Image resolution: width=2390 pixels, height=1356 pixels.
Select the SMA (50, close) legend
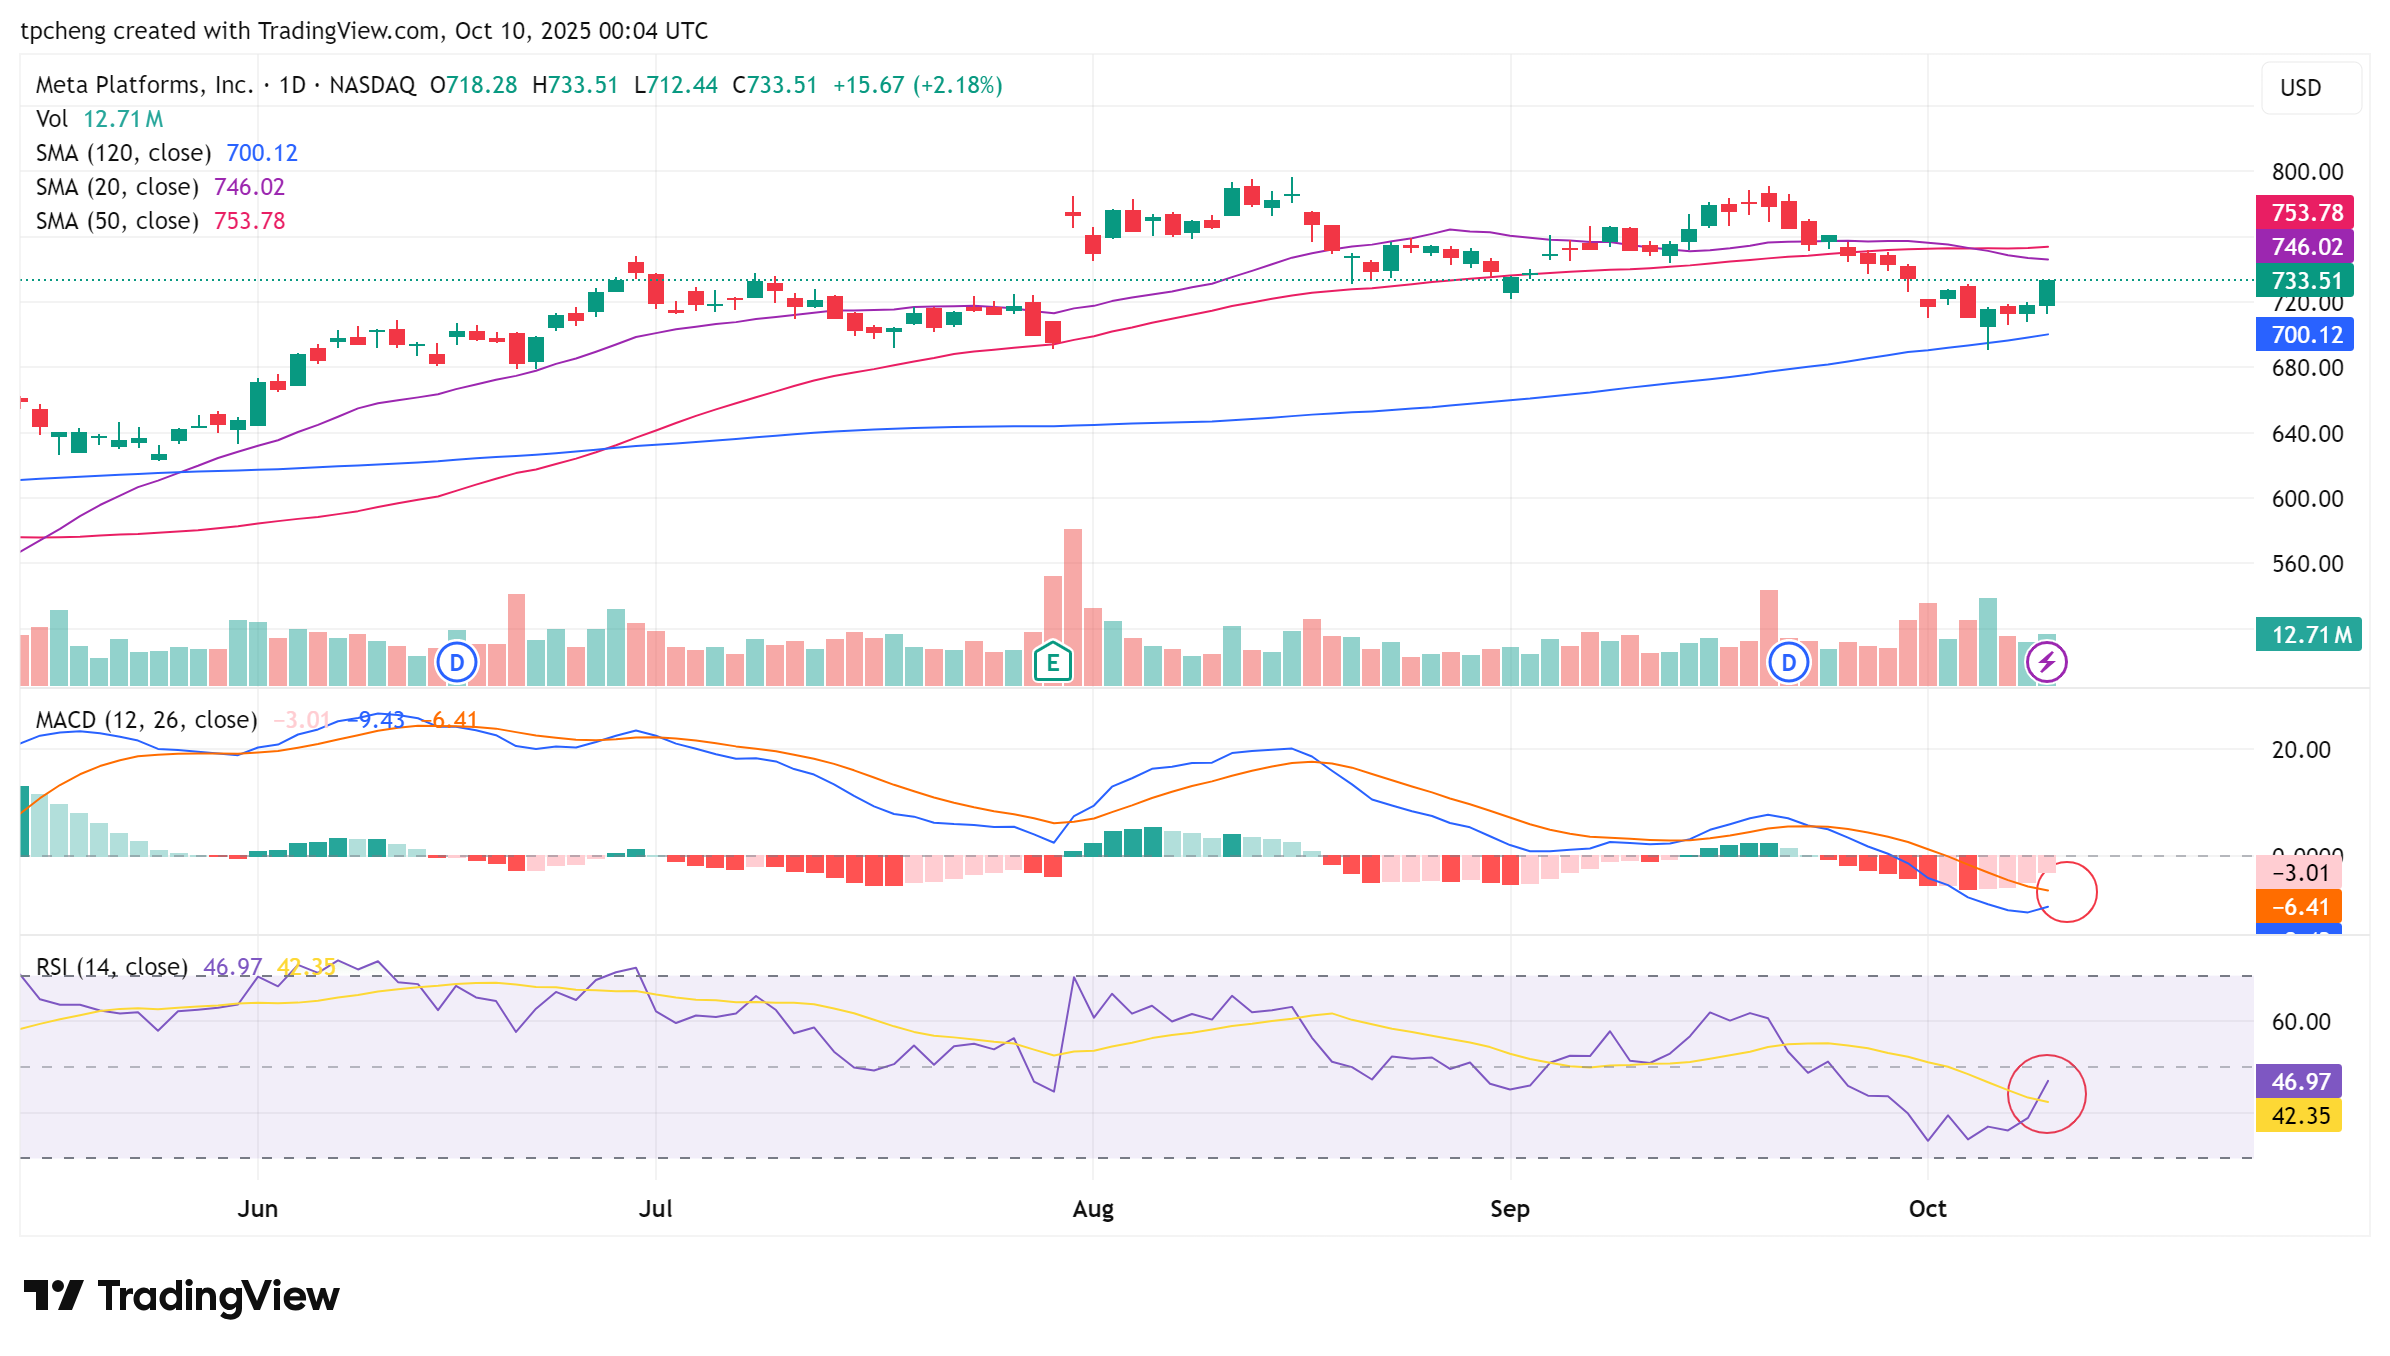click(x=117, y=221)
